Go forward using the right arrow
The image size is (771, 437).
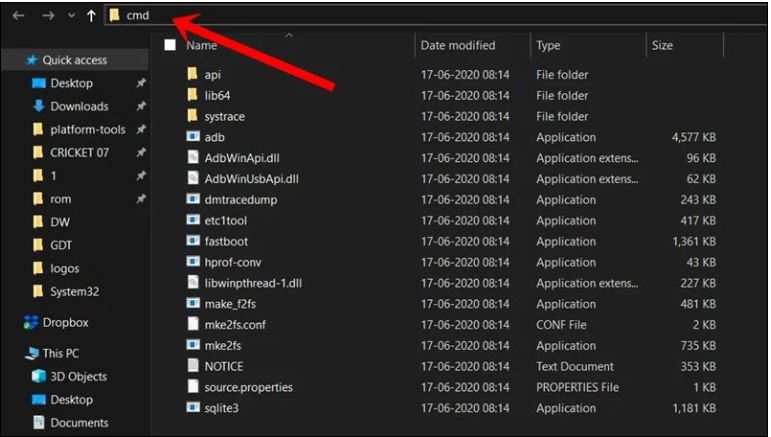point(48,16)
